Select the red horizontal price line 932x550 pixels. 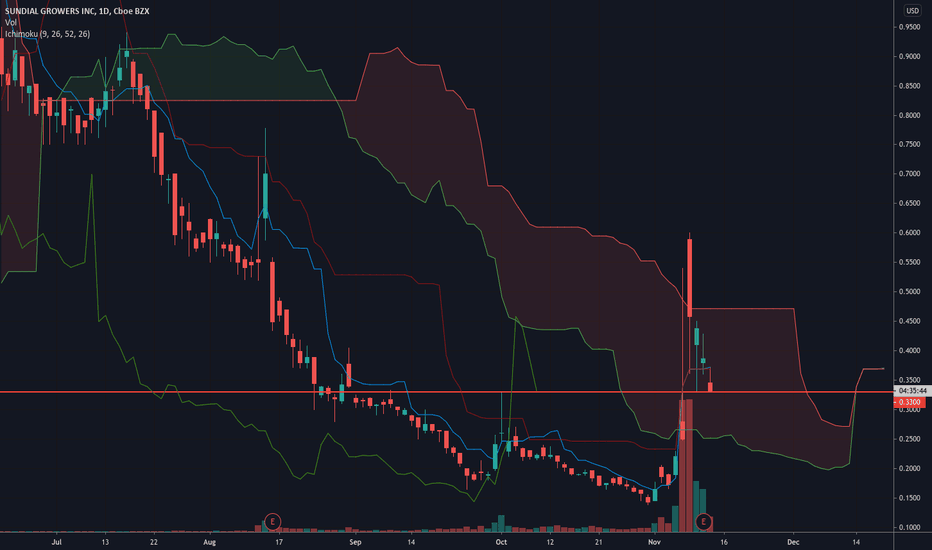click(x=446, y=392)
